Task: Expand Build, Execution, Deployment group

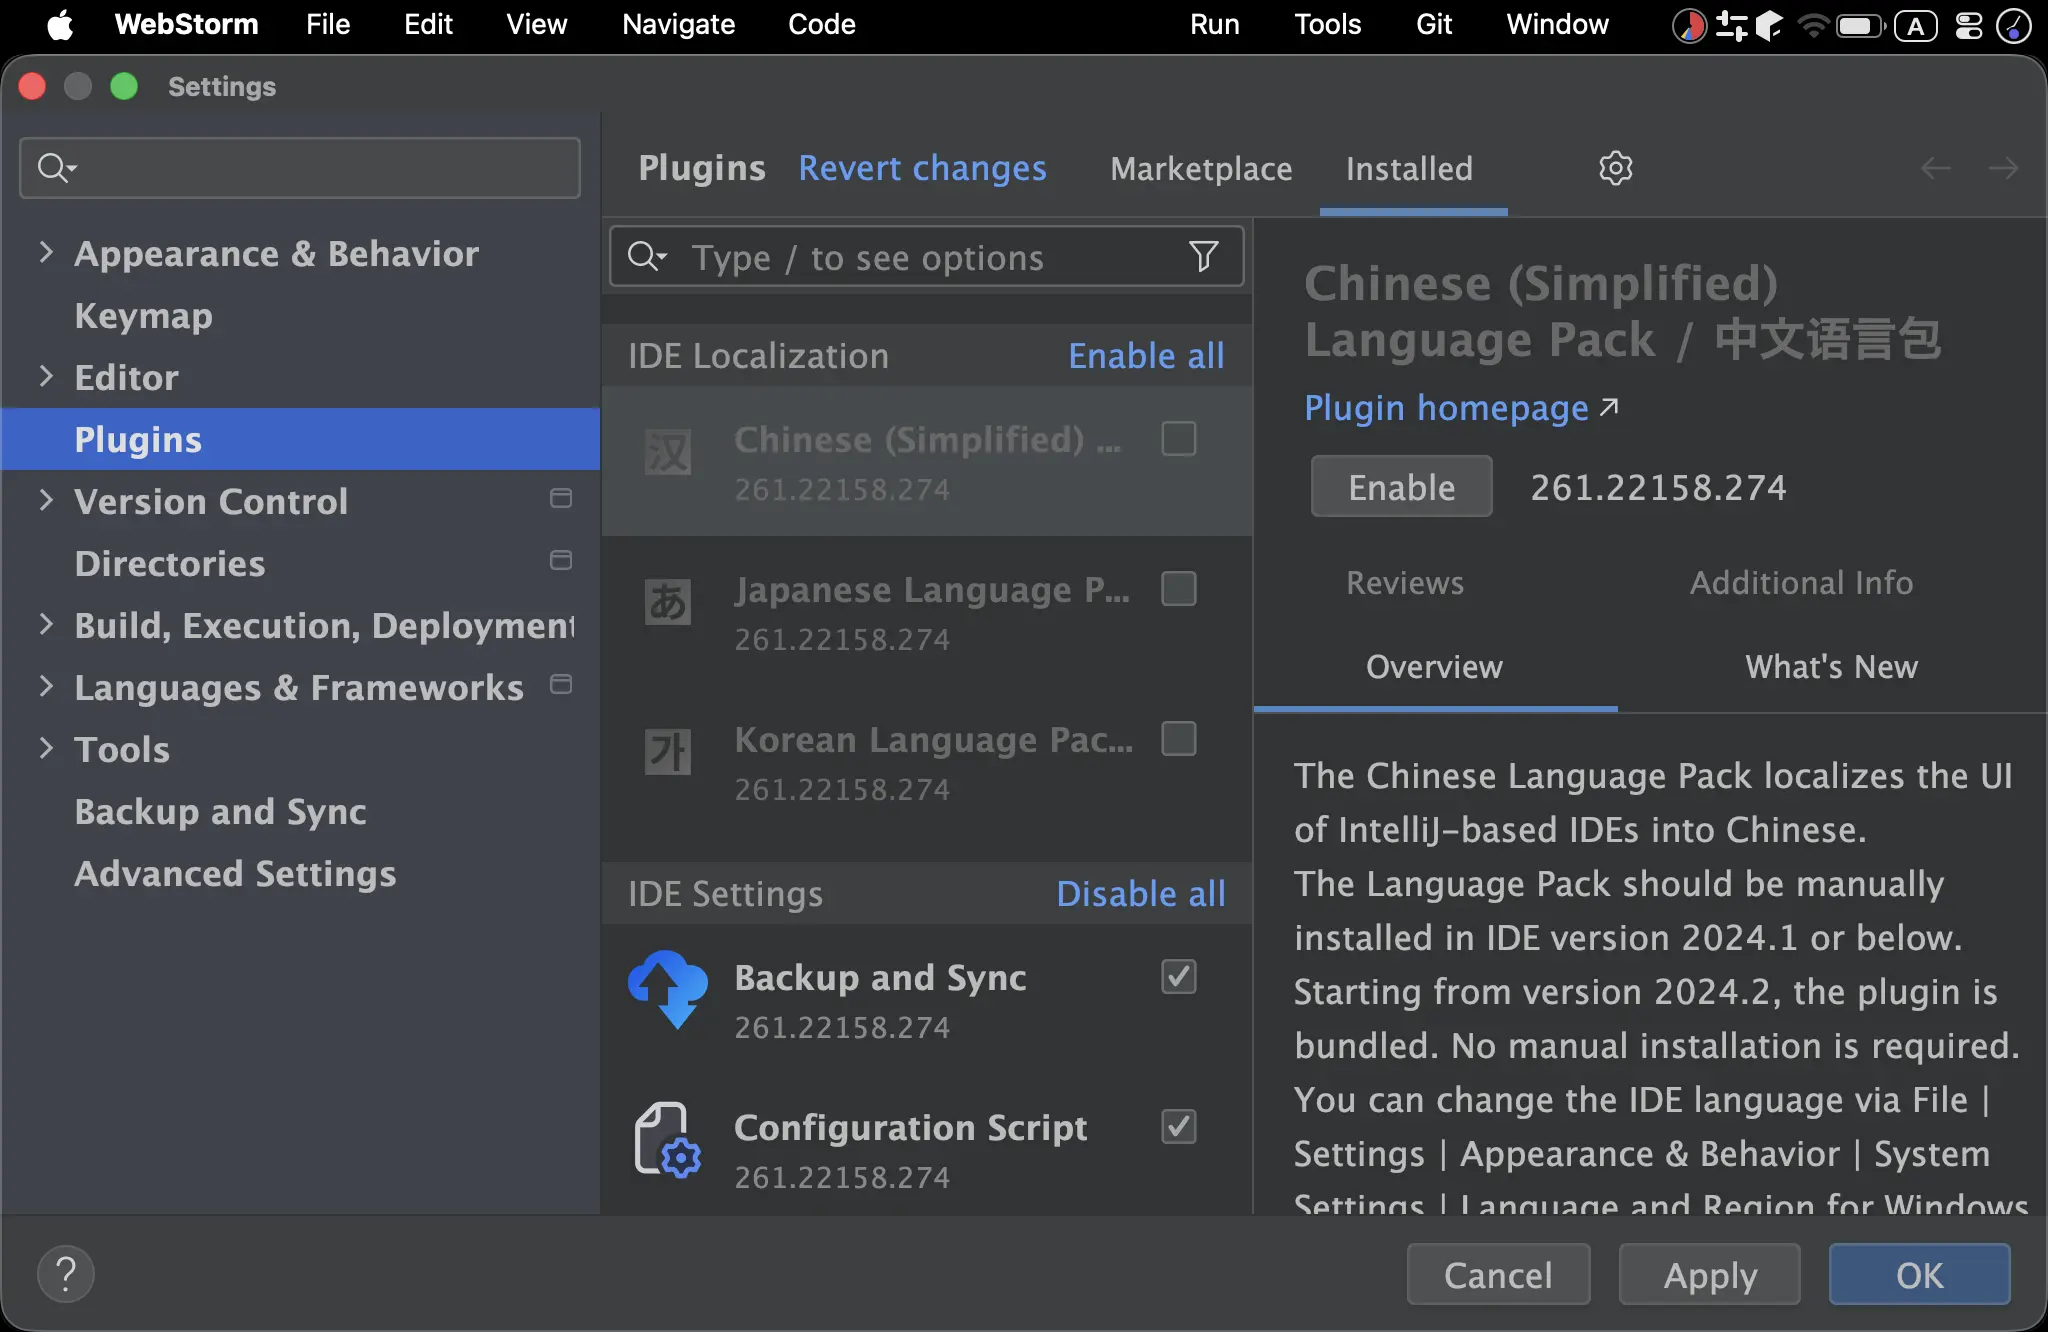Action: tap(45, 624)
